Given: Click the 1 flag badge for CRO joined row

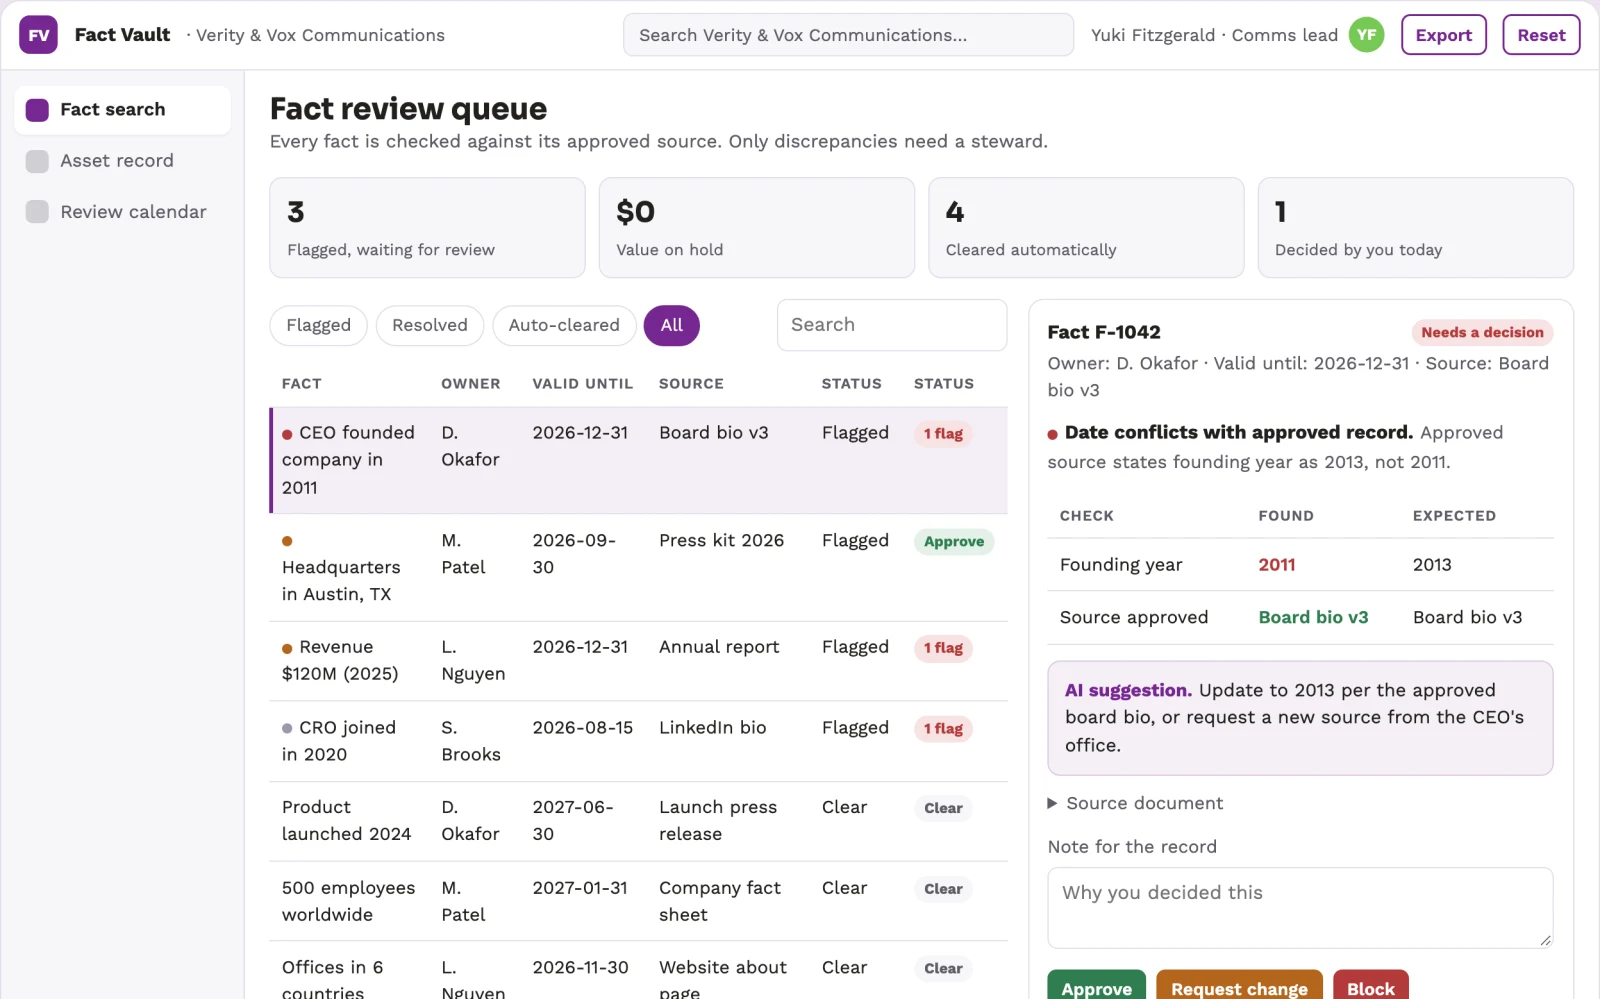Looking at the screenshot, I should pos(943,729).
